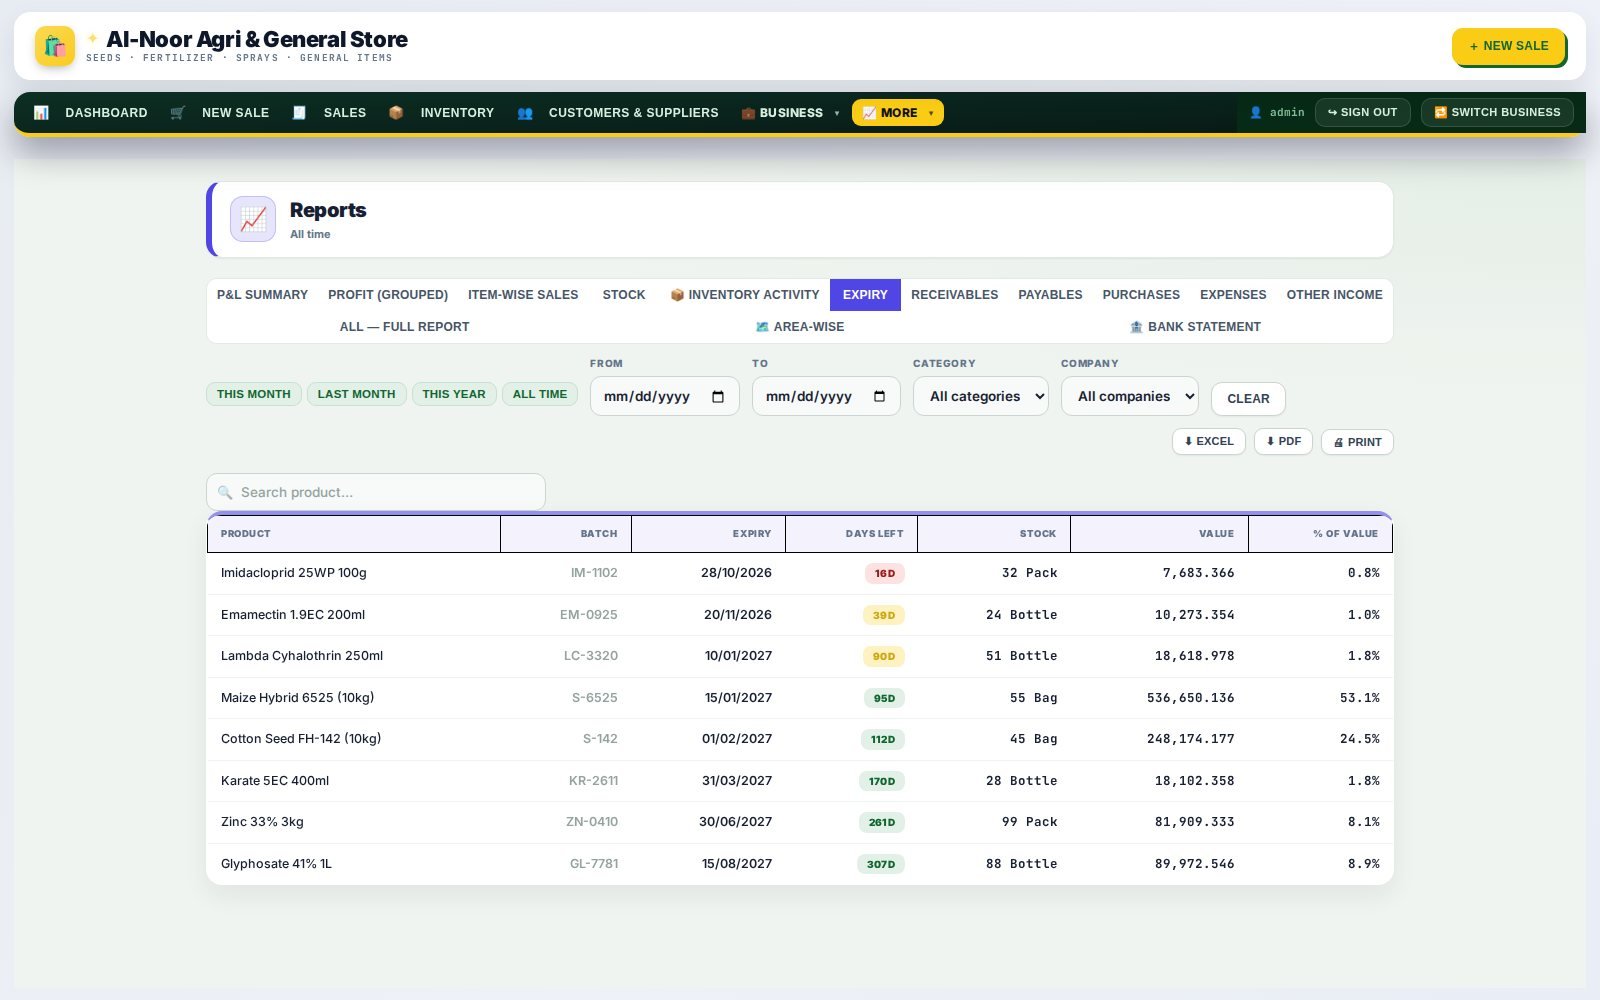The width and height of the screenshot is (1600, 1000).
Task: Click the Clear filters button
Action: point(1248,398)
